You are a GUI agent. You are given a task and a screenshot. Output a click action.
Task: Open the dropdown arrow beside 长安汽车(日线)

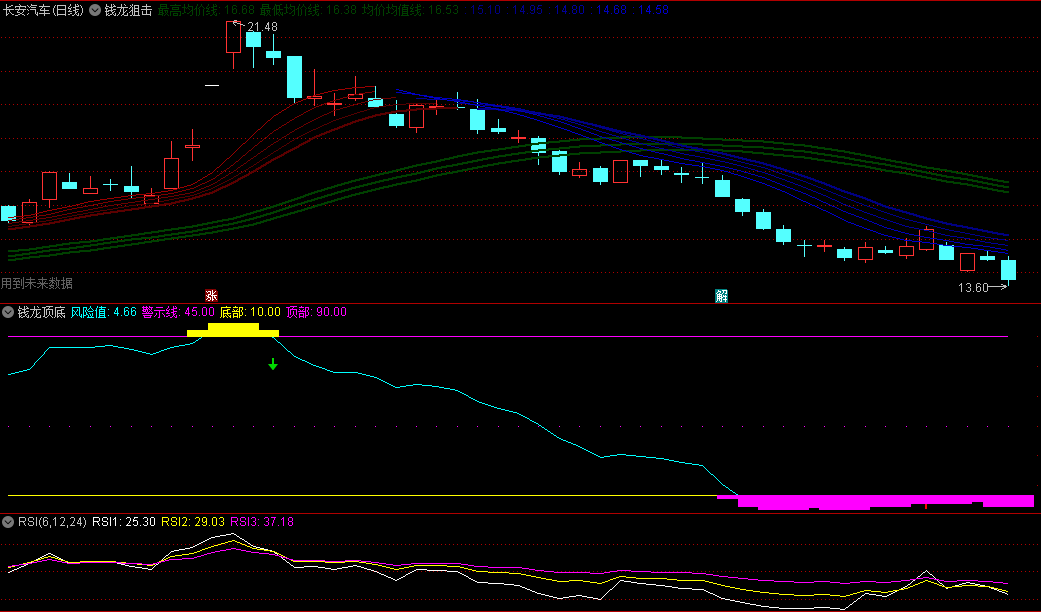click(95, 10)
